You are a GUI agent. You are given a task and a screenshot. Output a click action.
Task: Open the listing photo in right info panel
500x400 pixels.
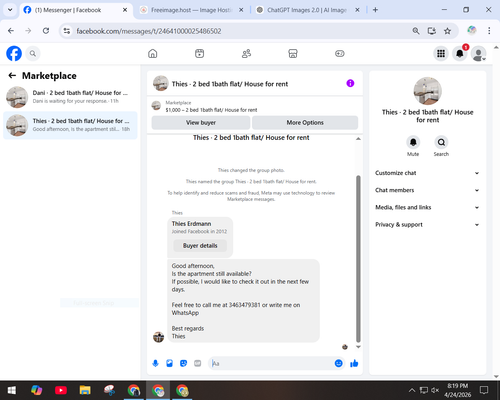(x=428, y=91)
